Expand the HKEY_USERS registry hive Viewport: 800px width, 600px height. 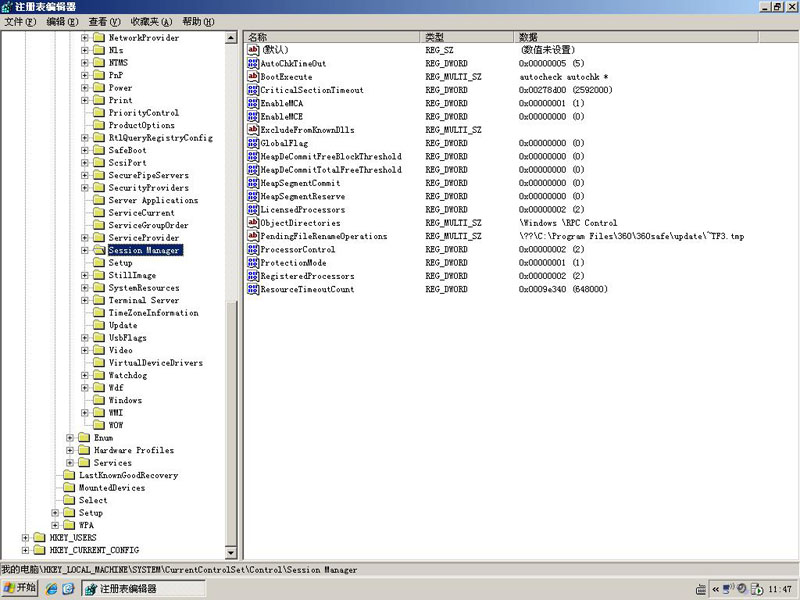pos(25,538)
